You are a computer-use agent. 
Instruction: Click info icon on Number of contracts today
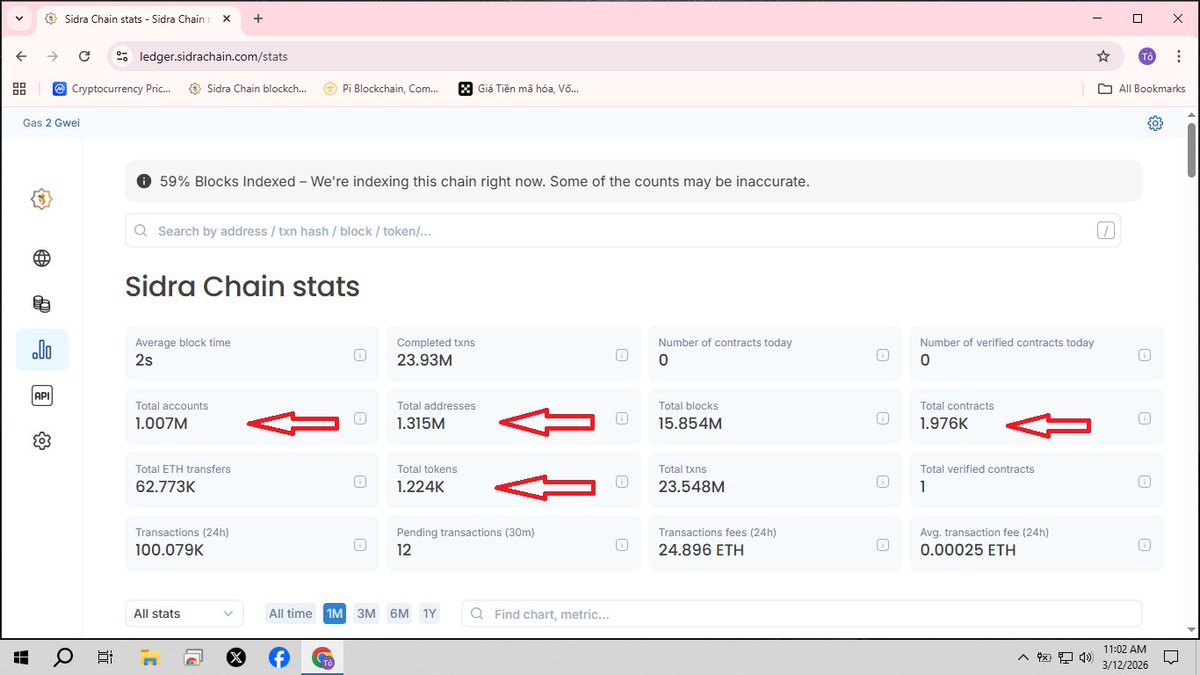coord(883,355)
